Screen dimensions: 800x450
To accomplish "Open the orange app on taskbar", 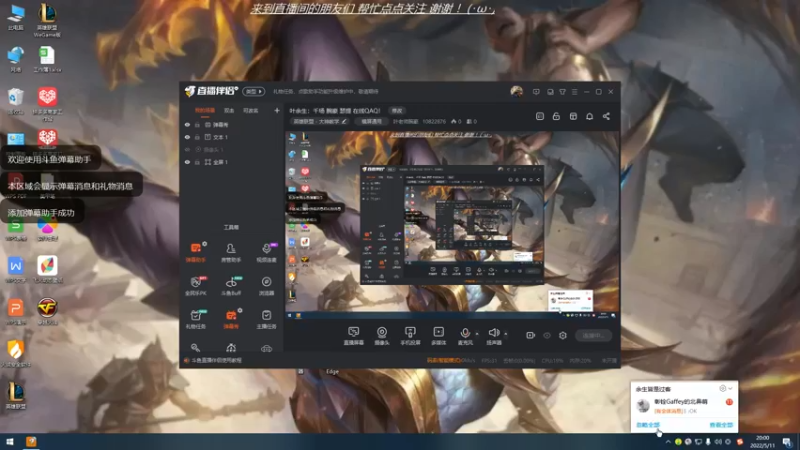I will click(31, 441).
